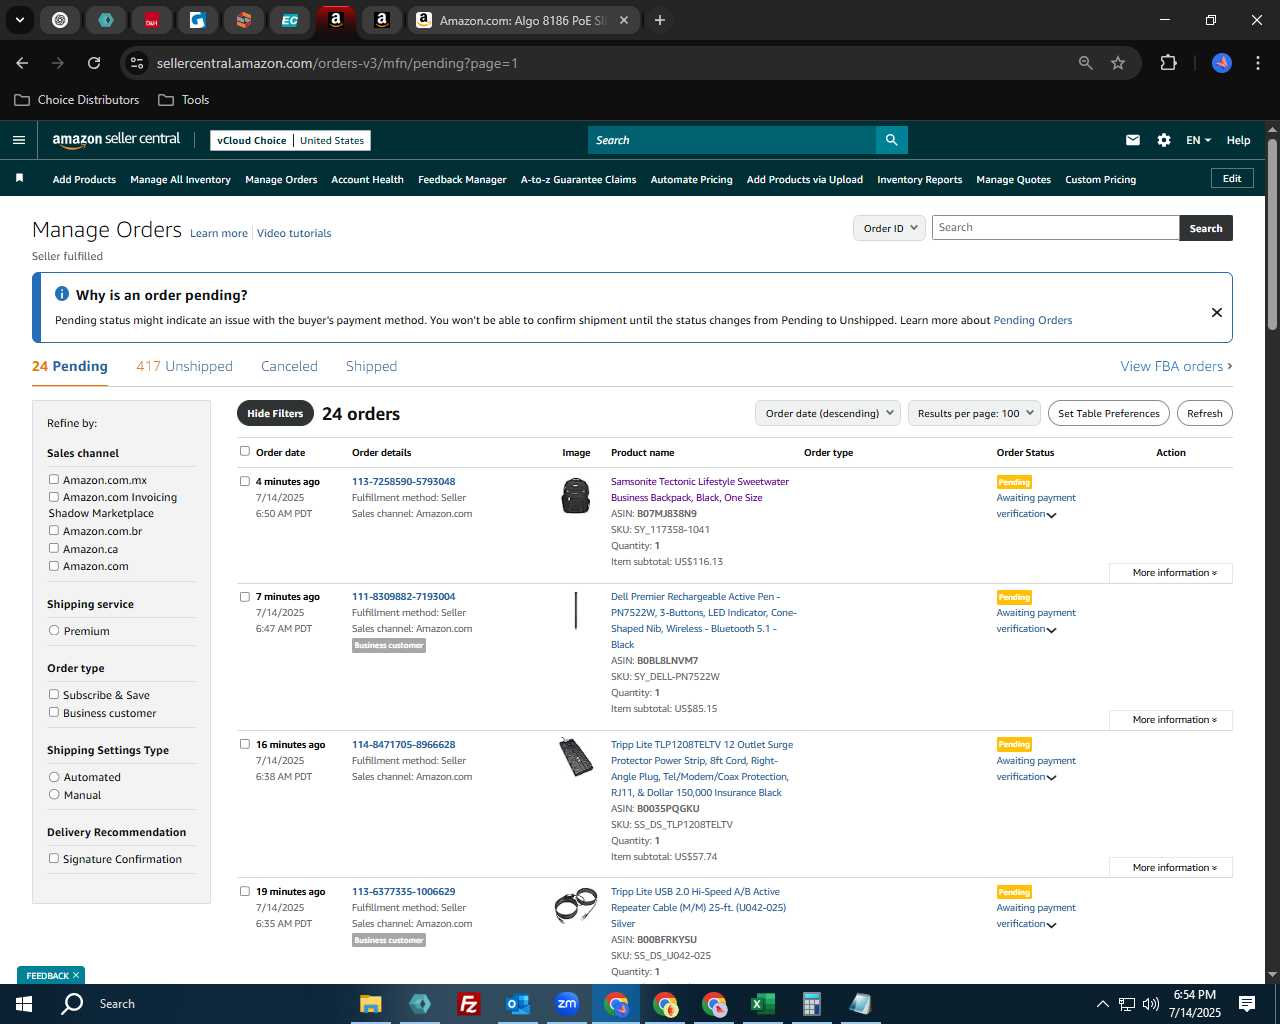Image resolution: width=1280 pixels, height=1024 pixels.
Task: Open the Samsonite backpack product image
Action: tap(576, 495)
